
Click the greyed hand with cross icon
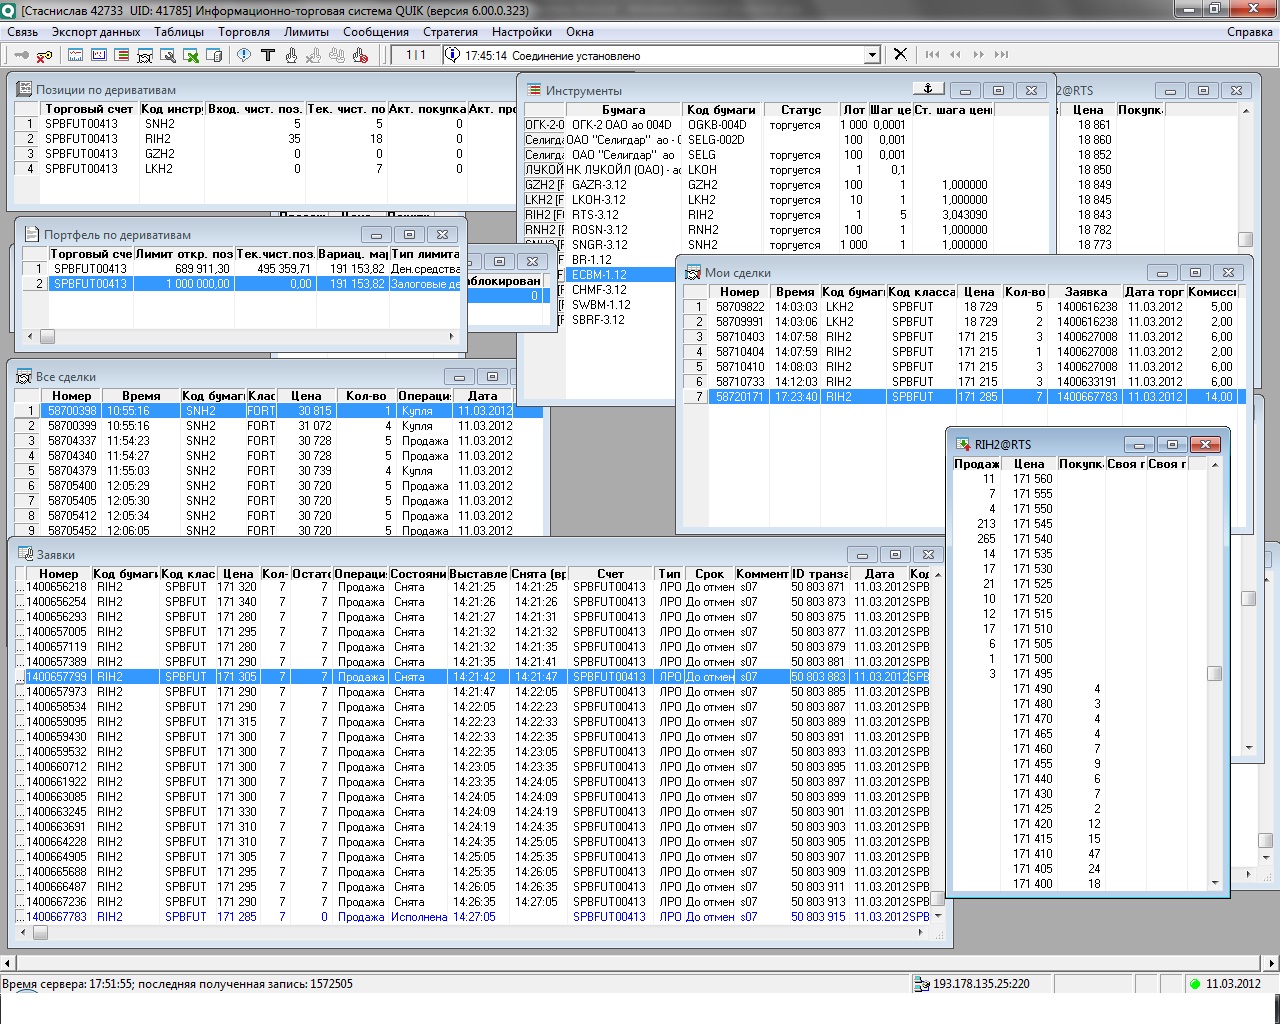(314, 55)
